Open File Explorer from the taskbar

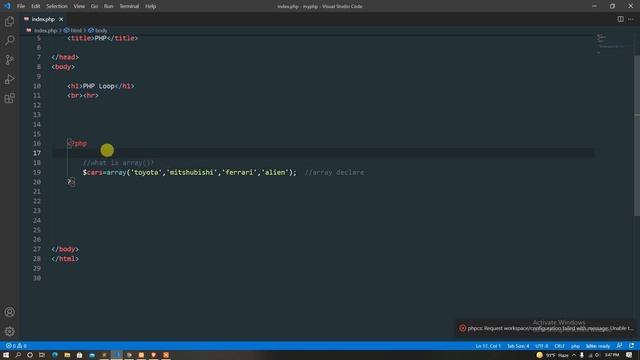point(67,355)
